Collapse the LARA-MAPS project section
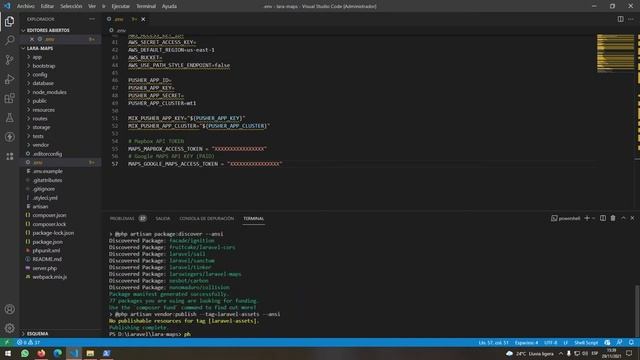The image size is (640, 360). point(60,48)
